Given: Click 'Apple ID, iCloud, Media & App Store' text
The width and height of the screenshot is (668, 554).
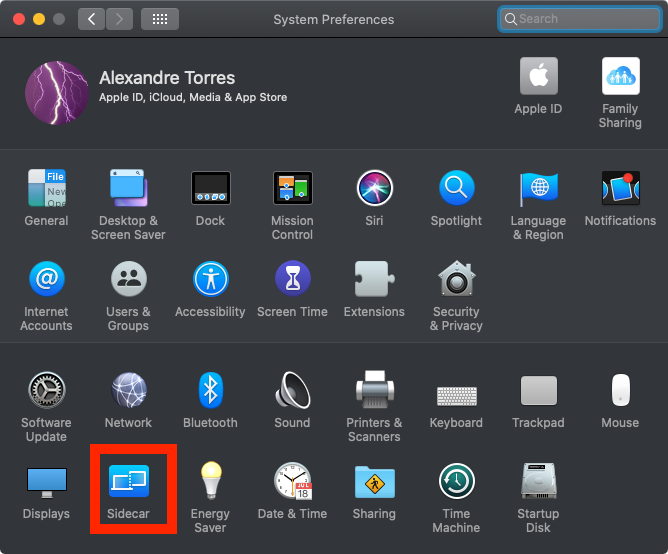Looking at the screenshot, I should 193,98.
